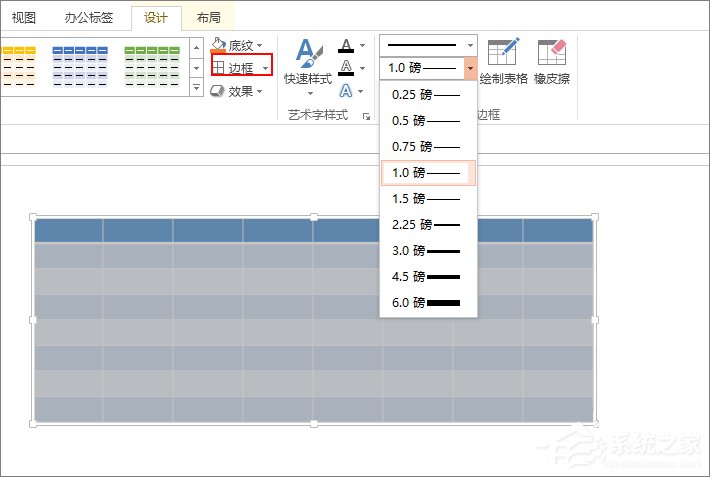Open the 快速样式 dropdown arrow
This screenshot has width=710, height=477.
click(311, 94)
